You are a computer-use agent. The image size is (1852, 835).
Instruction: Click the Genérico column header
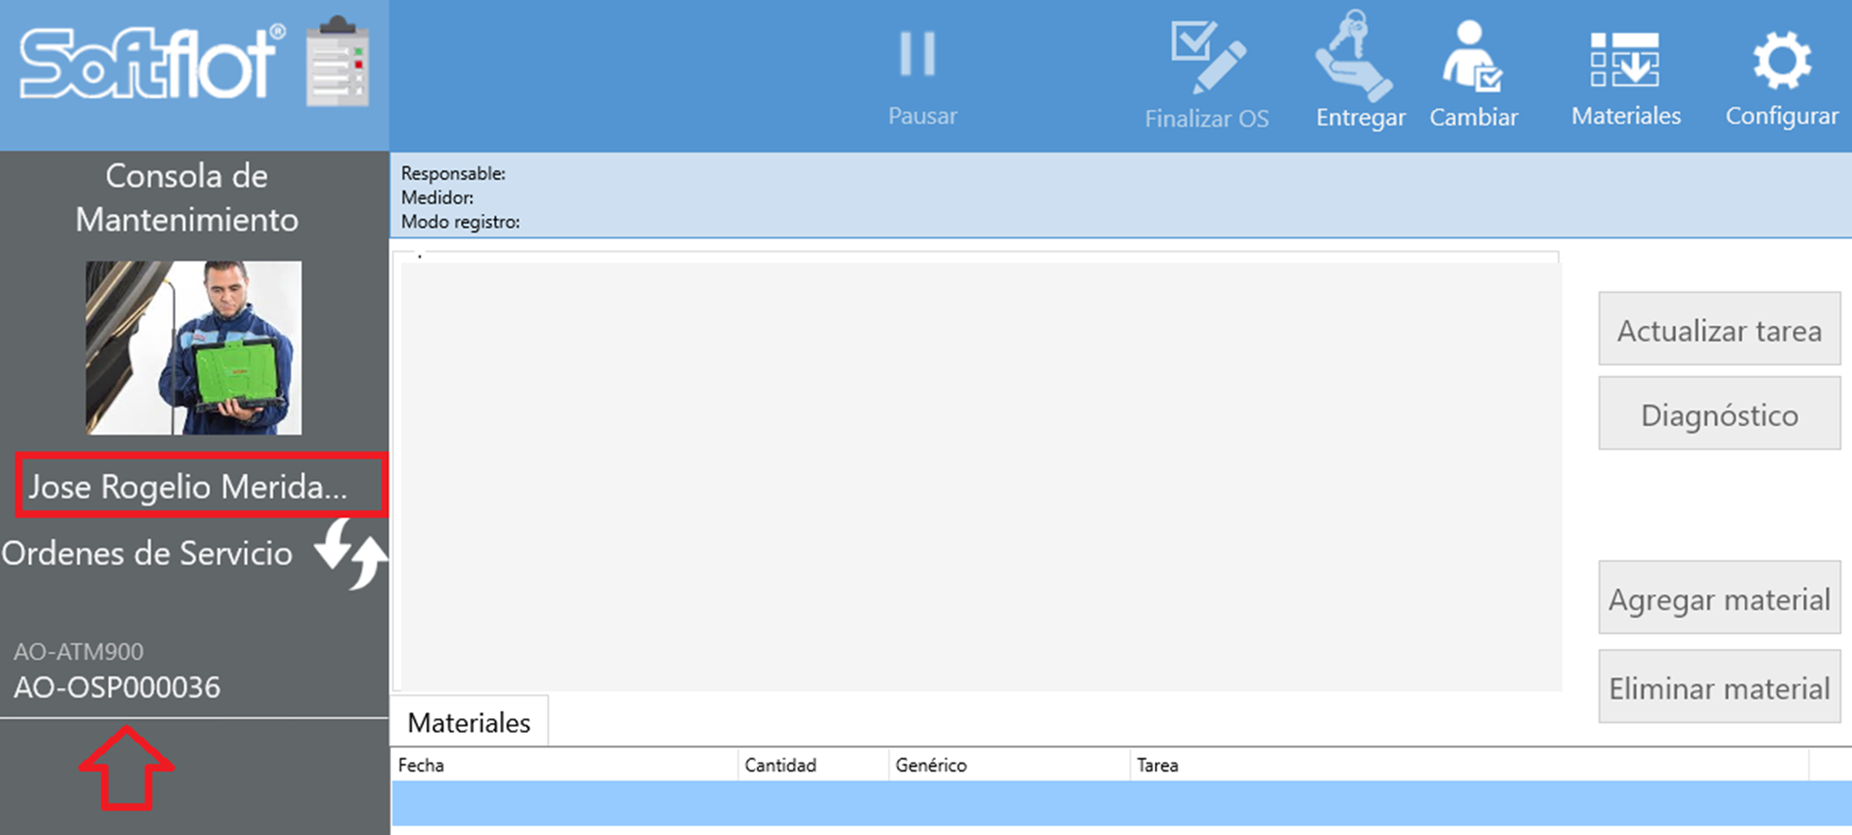1009,765
